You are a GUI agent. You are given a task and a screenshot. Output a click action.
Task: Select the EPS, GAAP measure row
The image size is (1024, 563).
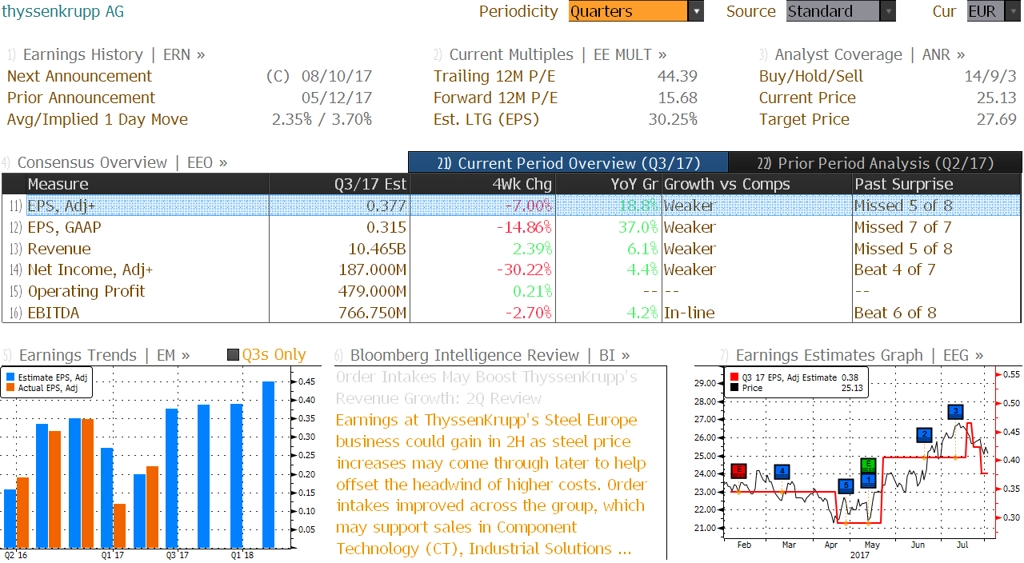point(511,227)
